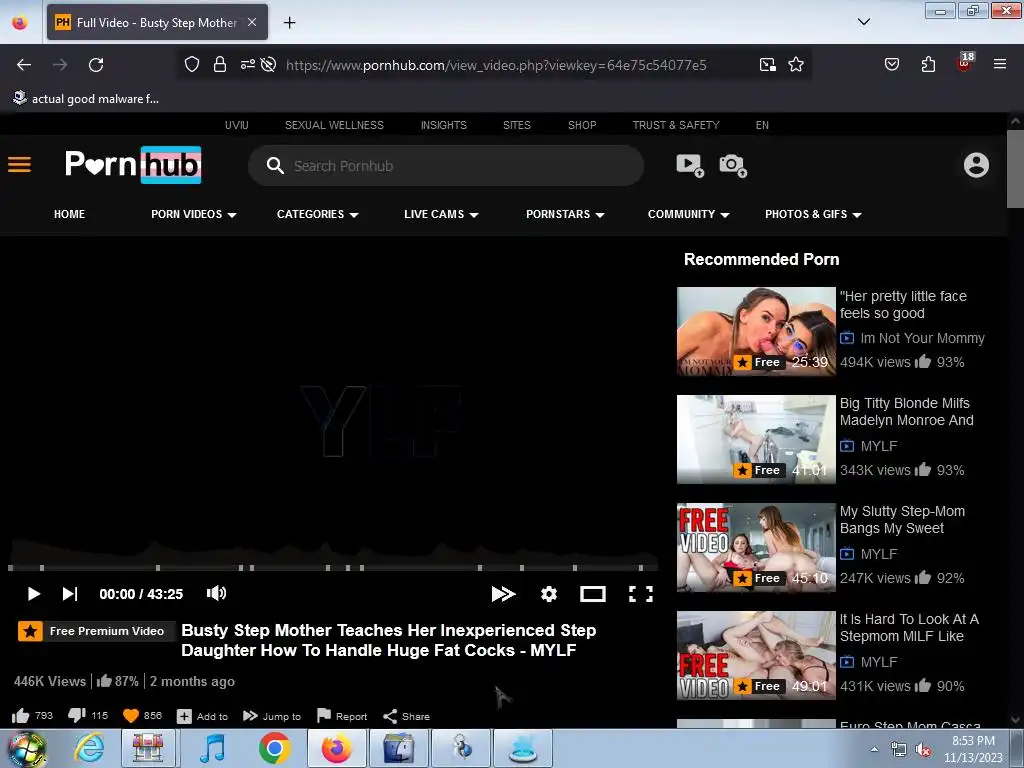Click the Add to button
The height and width of the screenshot is (768, 1024).
pos(202,716)
